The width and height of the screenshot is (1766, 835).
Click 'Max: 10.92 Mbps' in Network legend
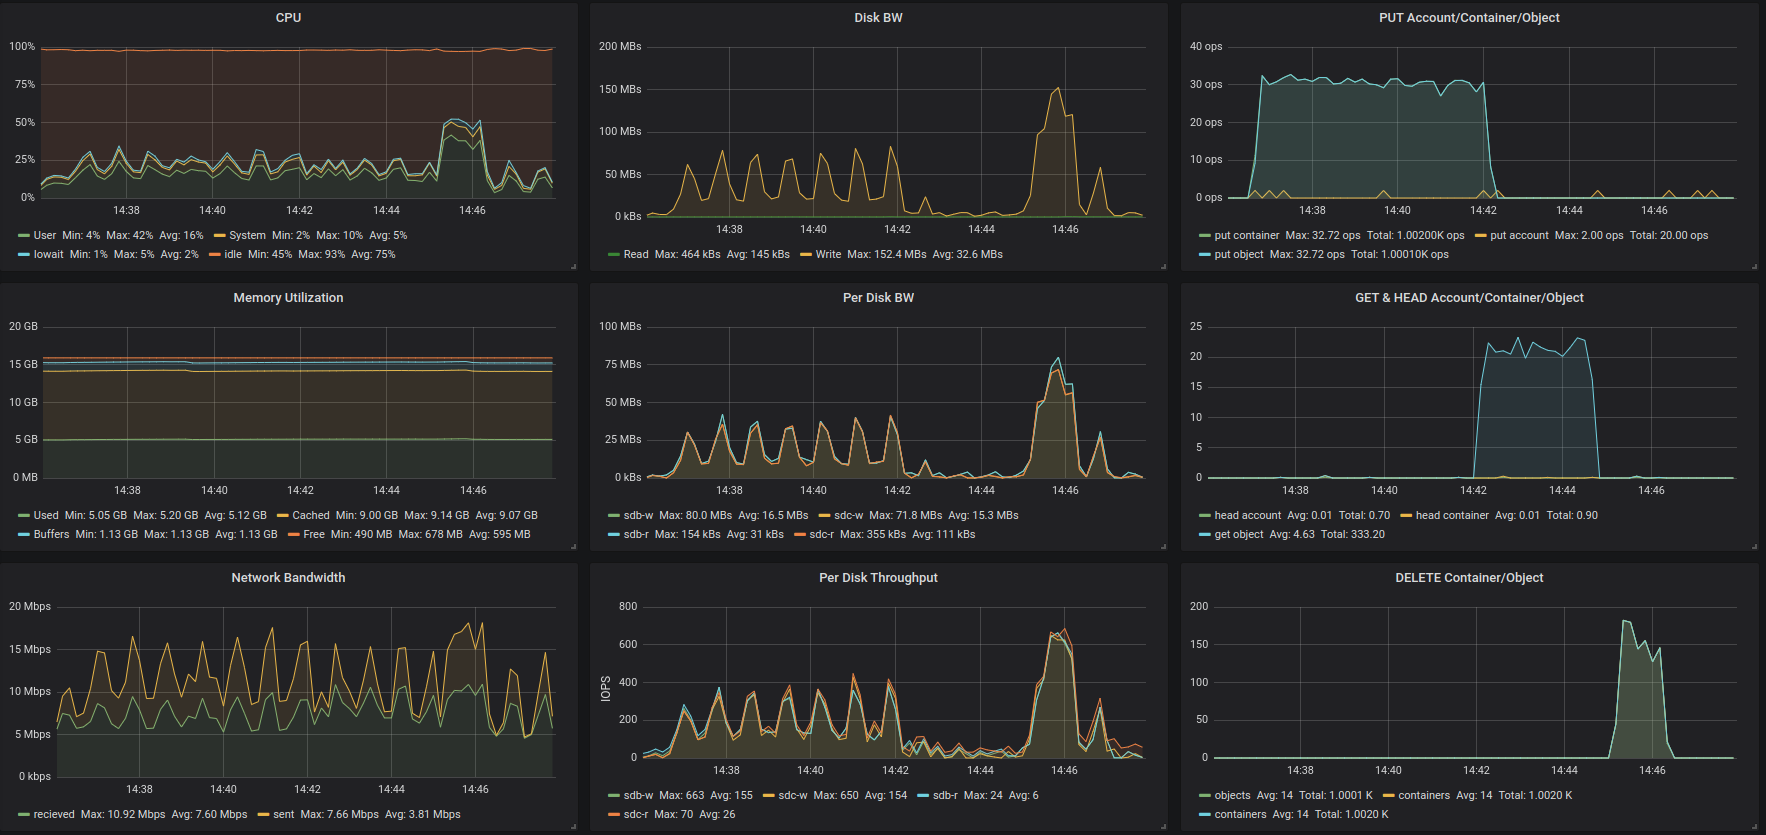pyautogui.click(x=123, y=815)
